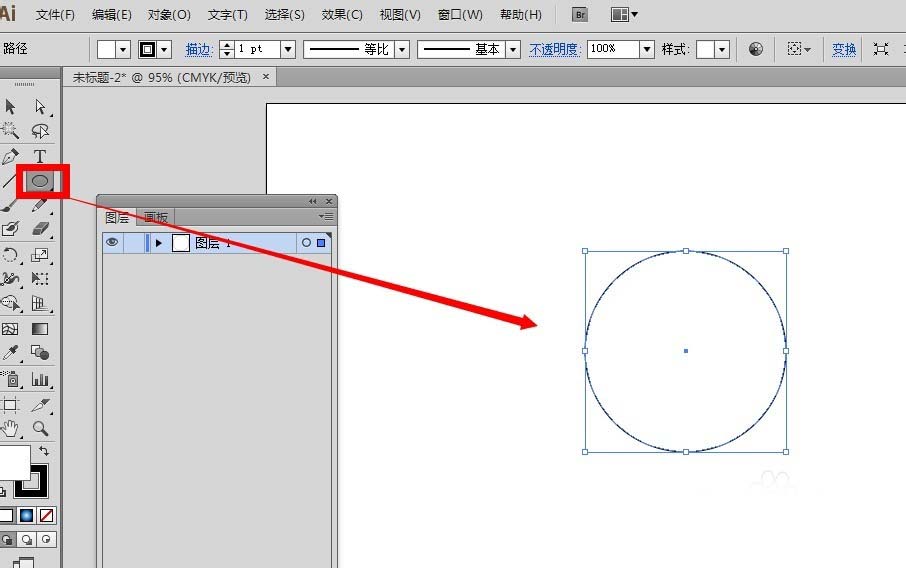Pick the Artboard tool

[x=10, y=404]
